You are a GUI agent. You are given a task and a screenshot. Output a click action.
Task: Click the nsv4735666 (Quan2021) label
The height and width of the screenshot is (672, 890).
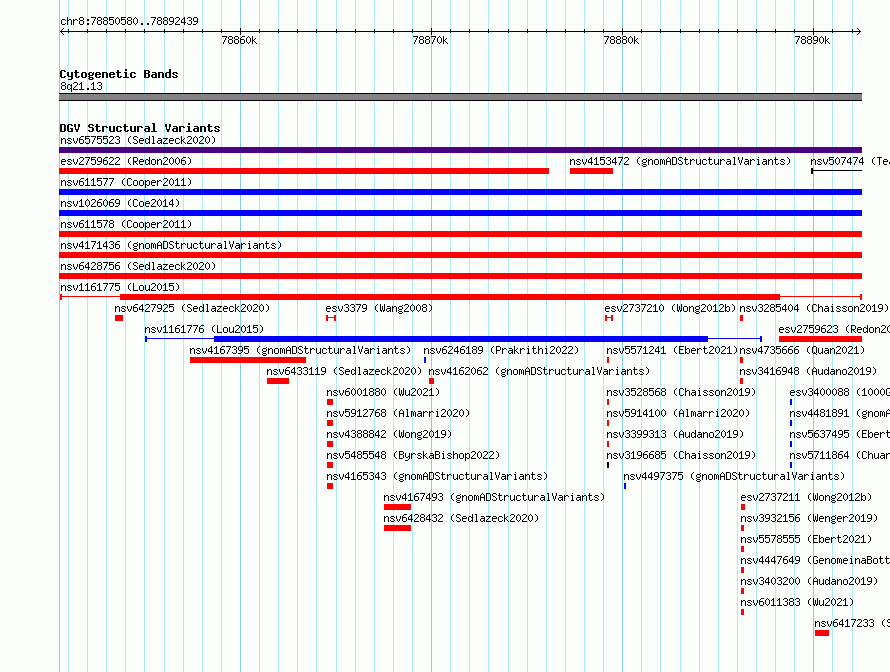(x=801, y=350)
